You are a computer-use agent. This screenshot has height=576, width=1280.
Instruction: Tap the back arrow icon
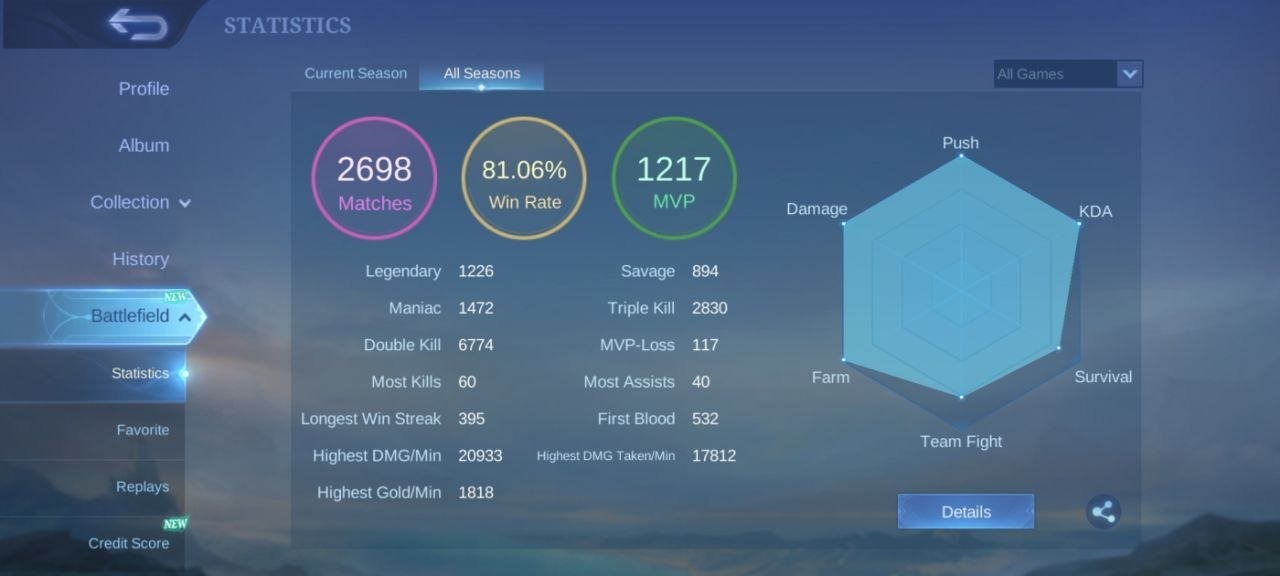coord(138,24)
